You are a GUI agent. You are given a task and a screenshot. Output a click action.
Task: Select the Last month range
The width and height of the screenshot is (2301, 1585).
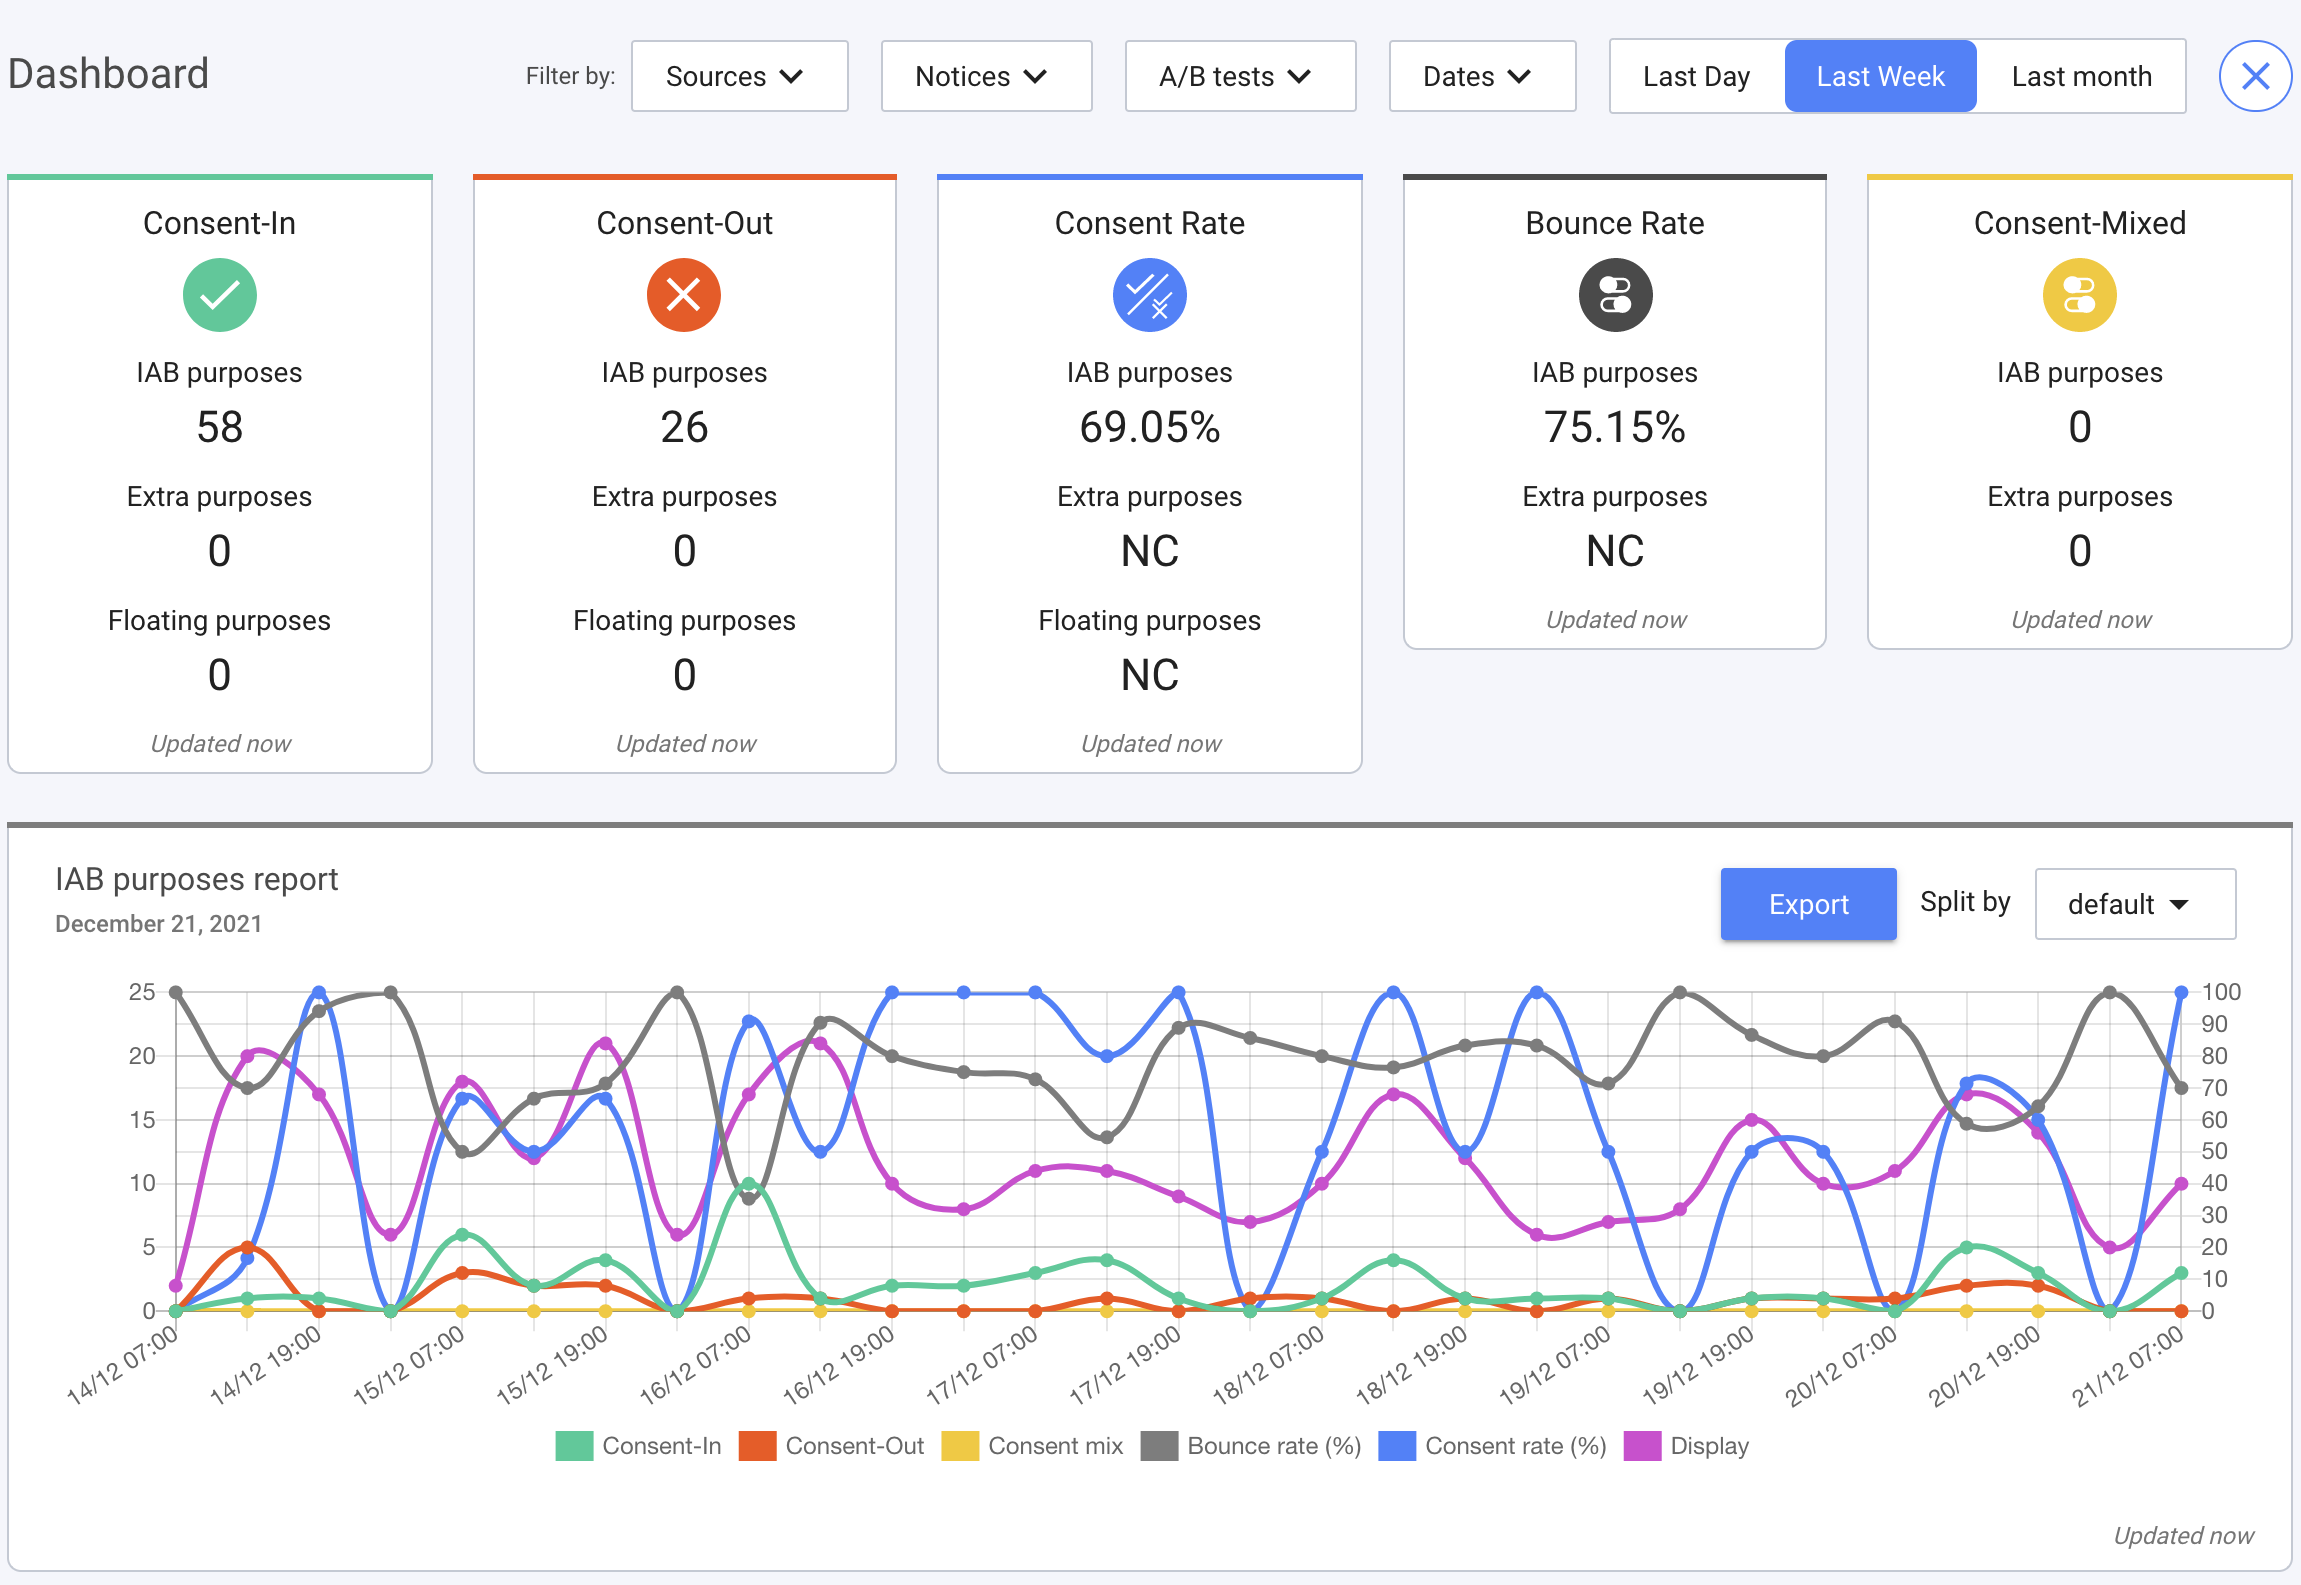coord(2081,76)
